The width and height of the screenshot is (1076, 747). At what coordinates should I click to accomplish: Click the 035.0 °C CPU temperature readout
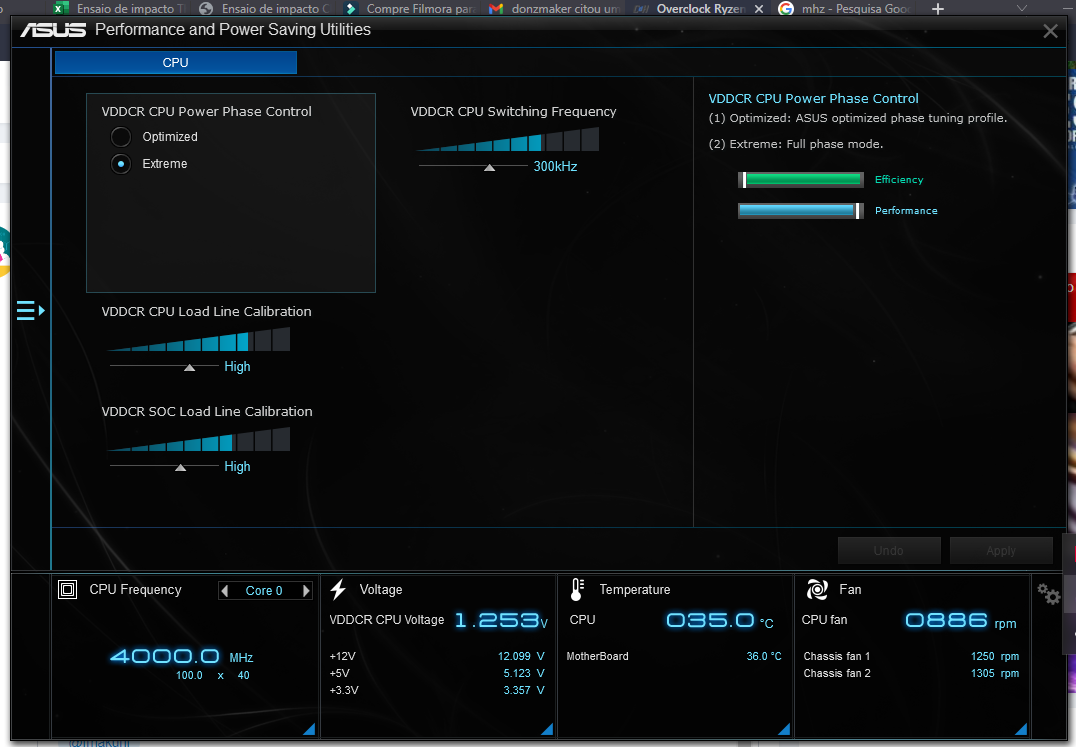(720, 621)
